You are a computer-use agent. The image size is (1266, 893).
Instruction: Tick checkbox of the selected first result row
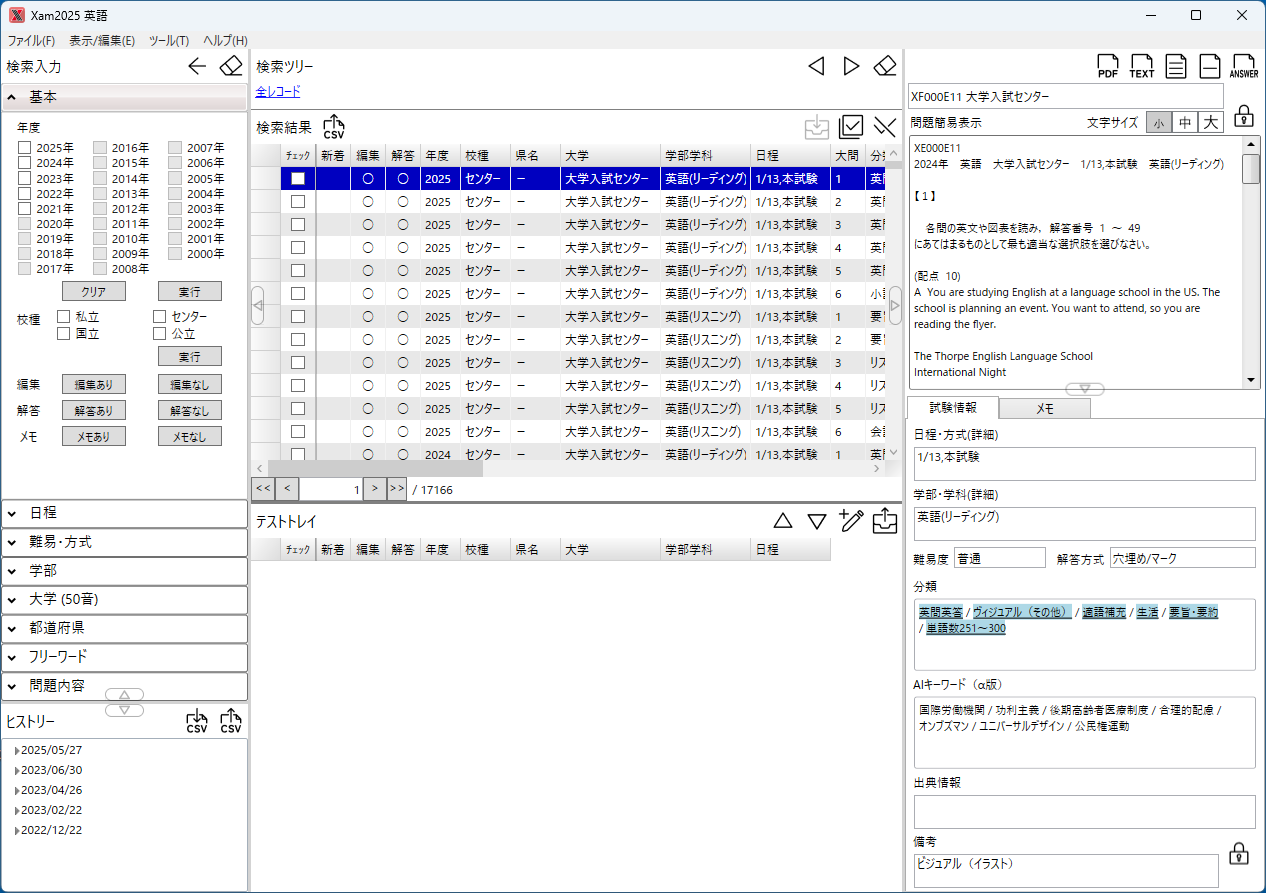(297, 178)
